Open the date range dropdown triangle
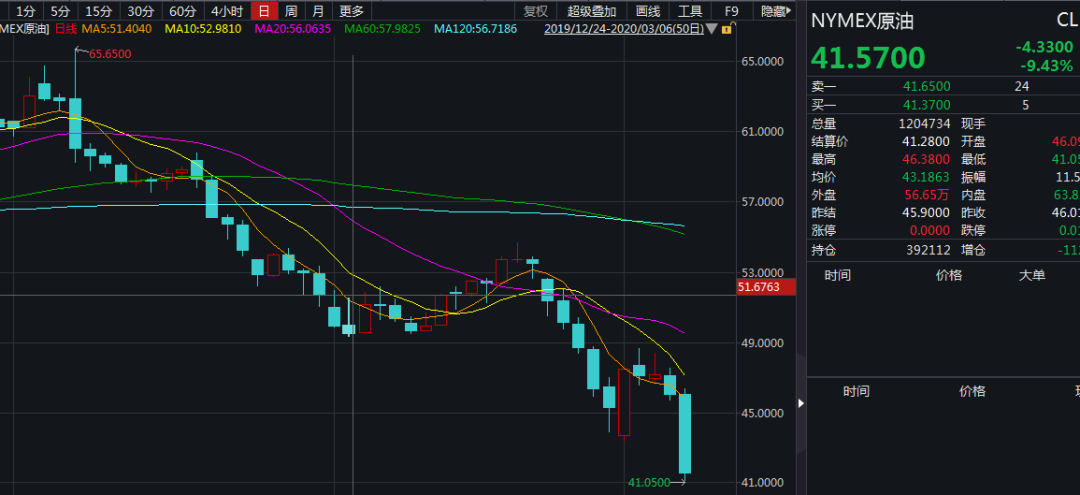This screenshot has width=1080, height=495. pyautogui.click(x=711, y=29)
